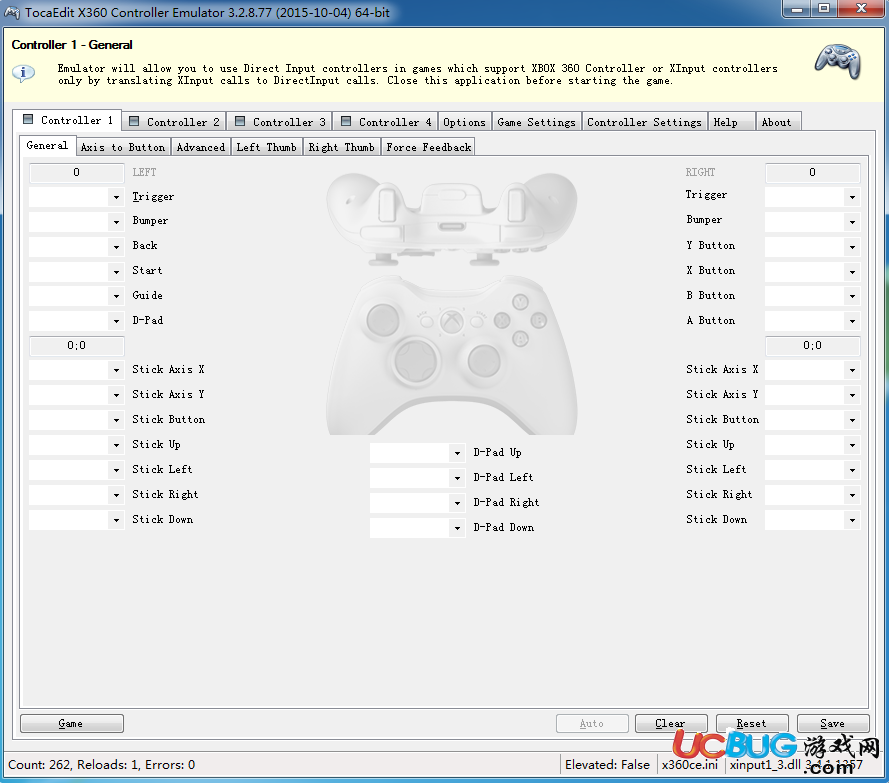Click the Controller 4 tab status square
This screenshot has height=783, width=889.
346,121
